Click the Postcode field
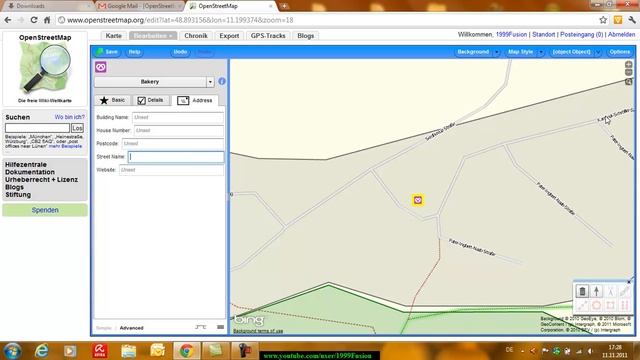This screenshot has width=640, height=360. 173,144
